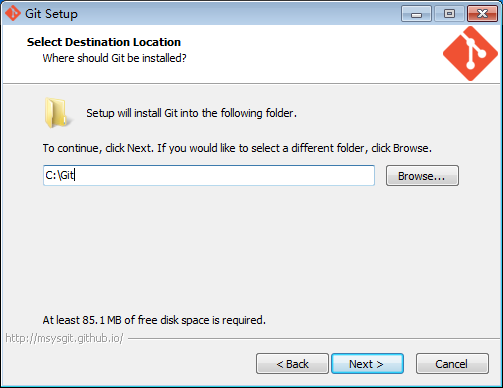Click the Select Destination Location heading
503x388 pixels.
(104, 42)
